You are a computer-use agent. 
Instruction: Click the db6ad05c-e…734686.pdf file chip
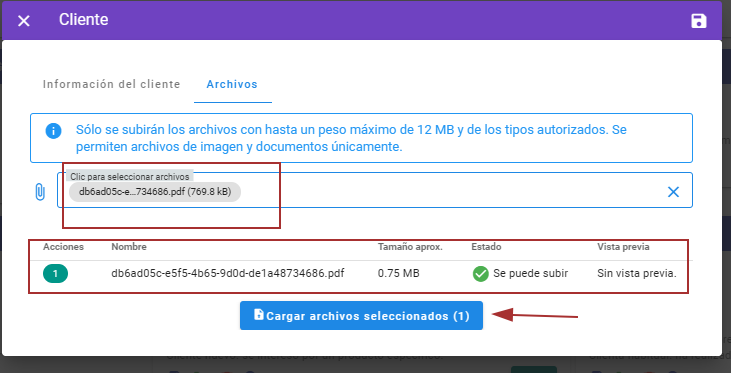pos(155,192)
